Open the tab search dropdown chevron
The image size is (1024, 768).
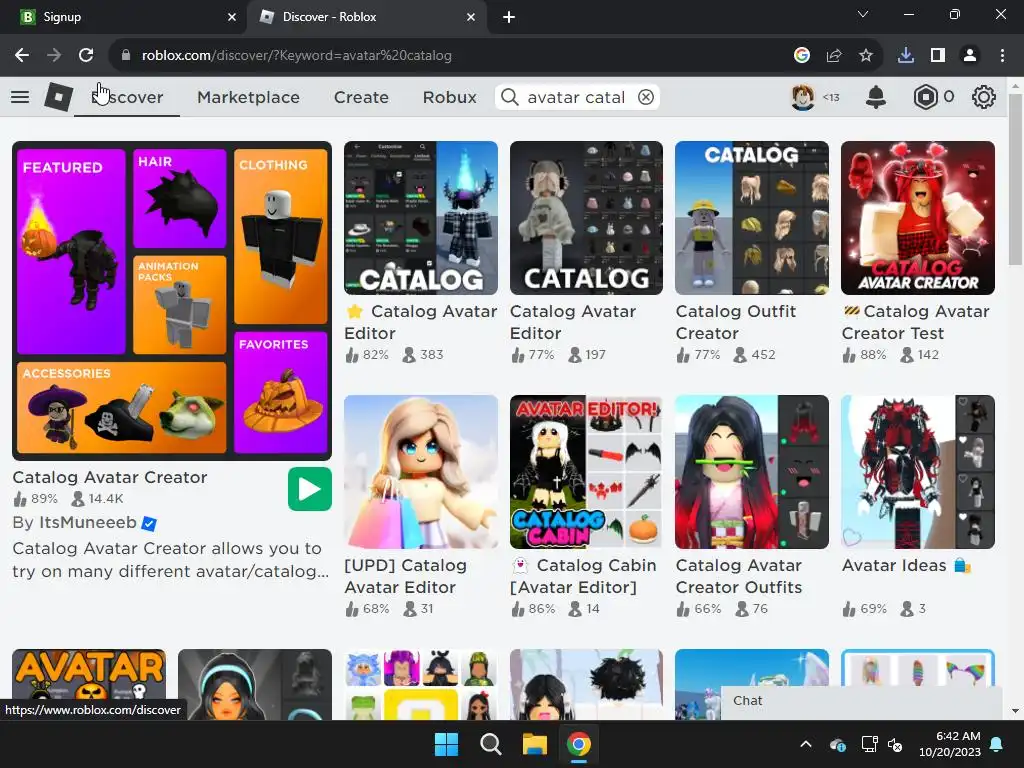863,14
